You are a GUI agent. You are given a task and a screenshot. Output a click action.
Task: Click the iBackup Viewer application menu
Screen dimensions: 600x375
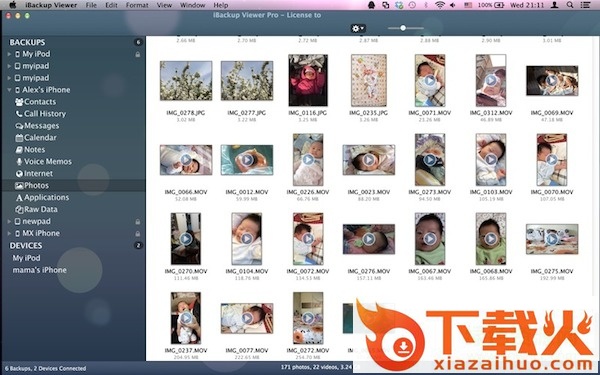pyautogui.click(x=51, y=5)
